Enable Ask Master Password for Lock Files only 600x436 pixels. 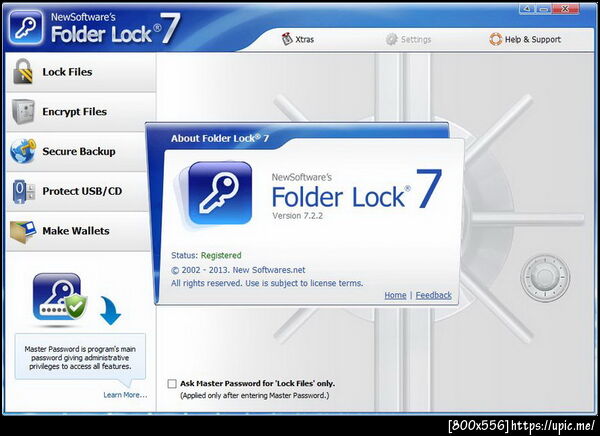pos(172,384)
